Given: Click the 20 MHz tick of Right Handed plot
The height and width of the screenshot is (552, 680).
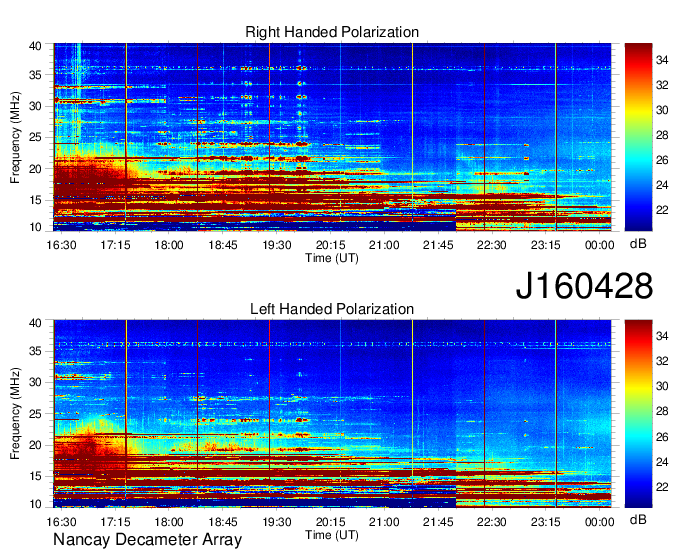Looking at the screenshot, I should tap(35, 169).
